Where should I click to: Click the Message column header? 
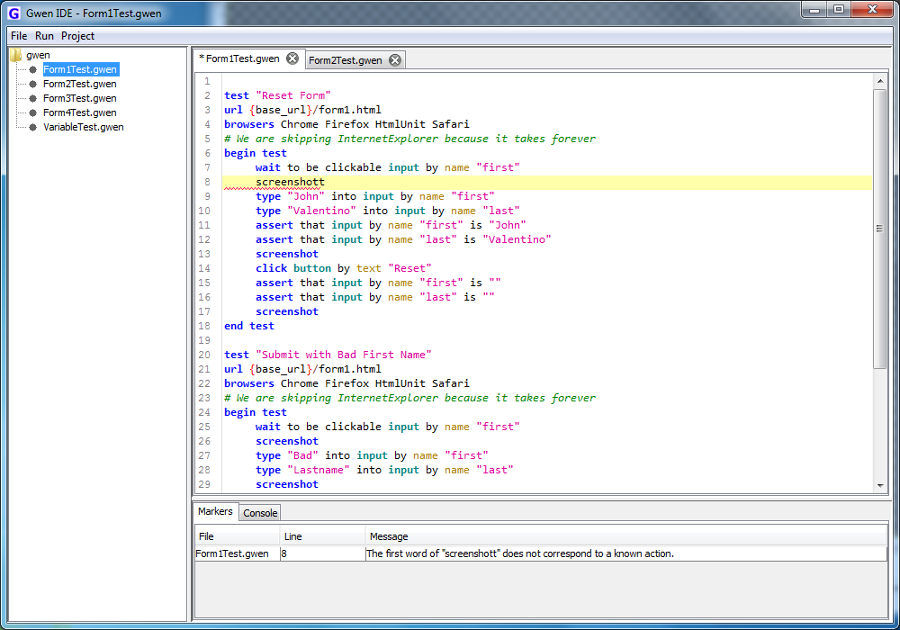pos(389,537)
